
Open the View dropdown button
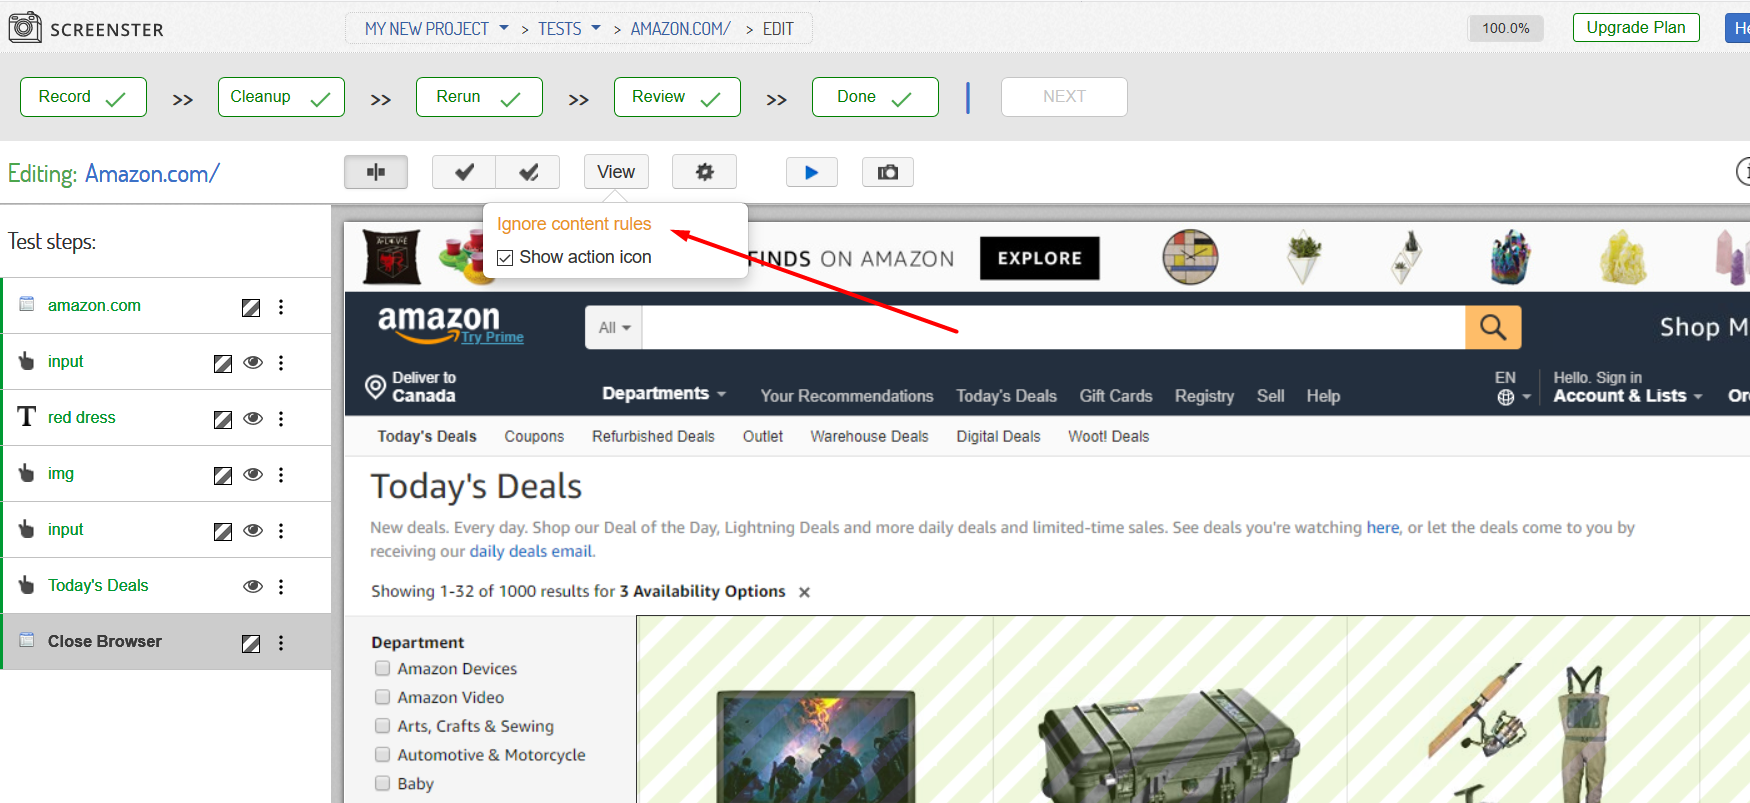coord(616,172)
